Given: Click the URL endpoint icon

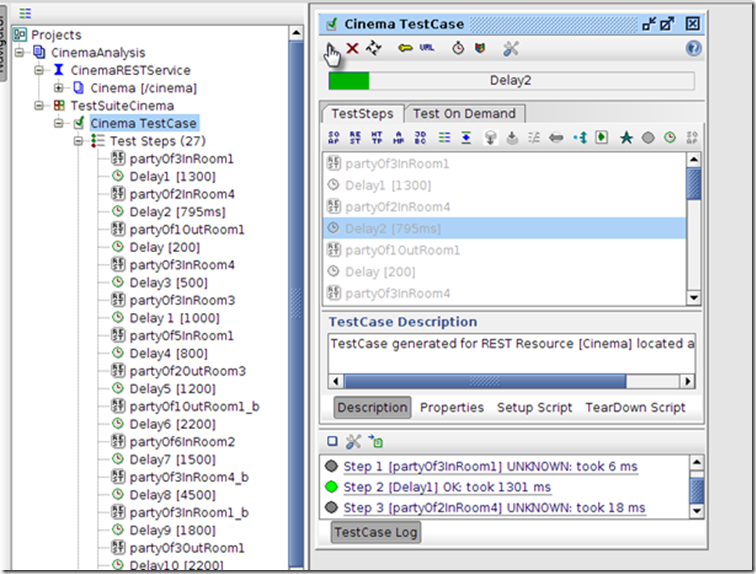Looking at the screenshot, I should click(427, 48).
